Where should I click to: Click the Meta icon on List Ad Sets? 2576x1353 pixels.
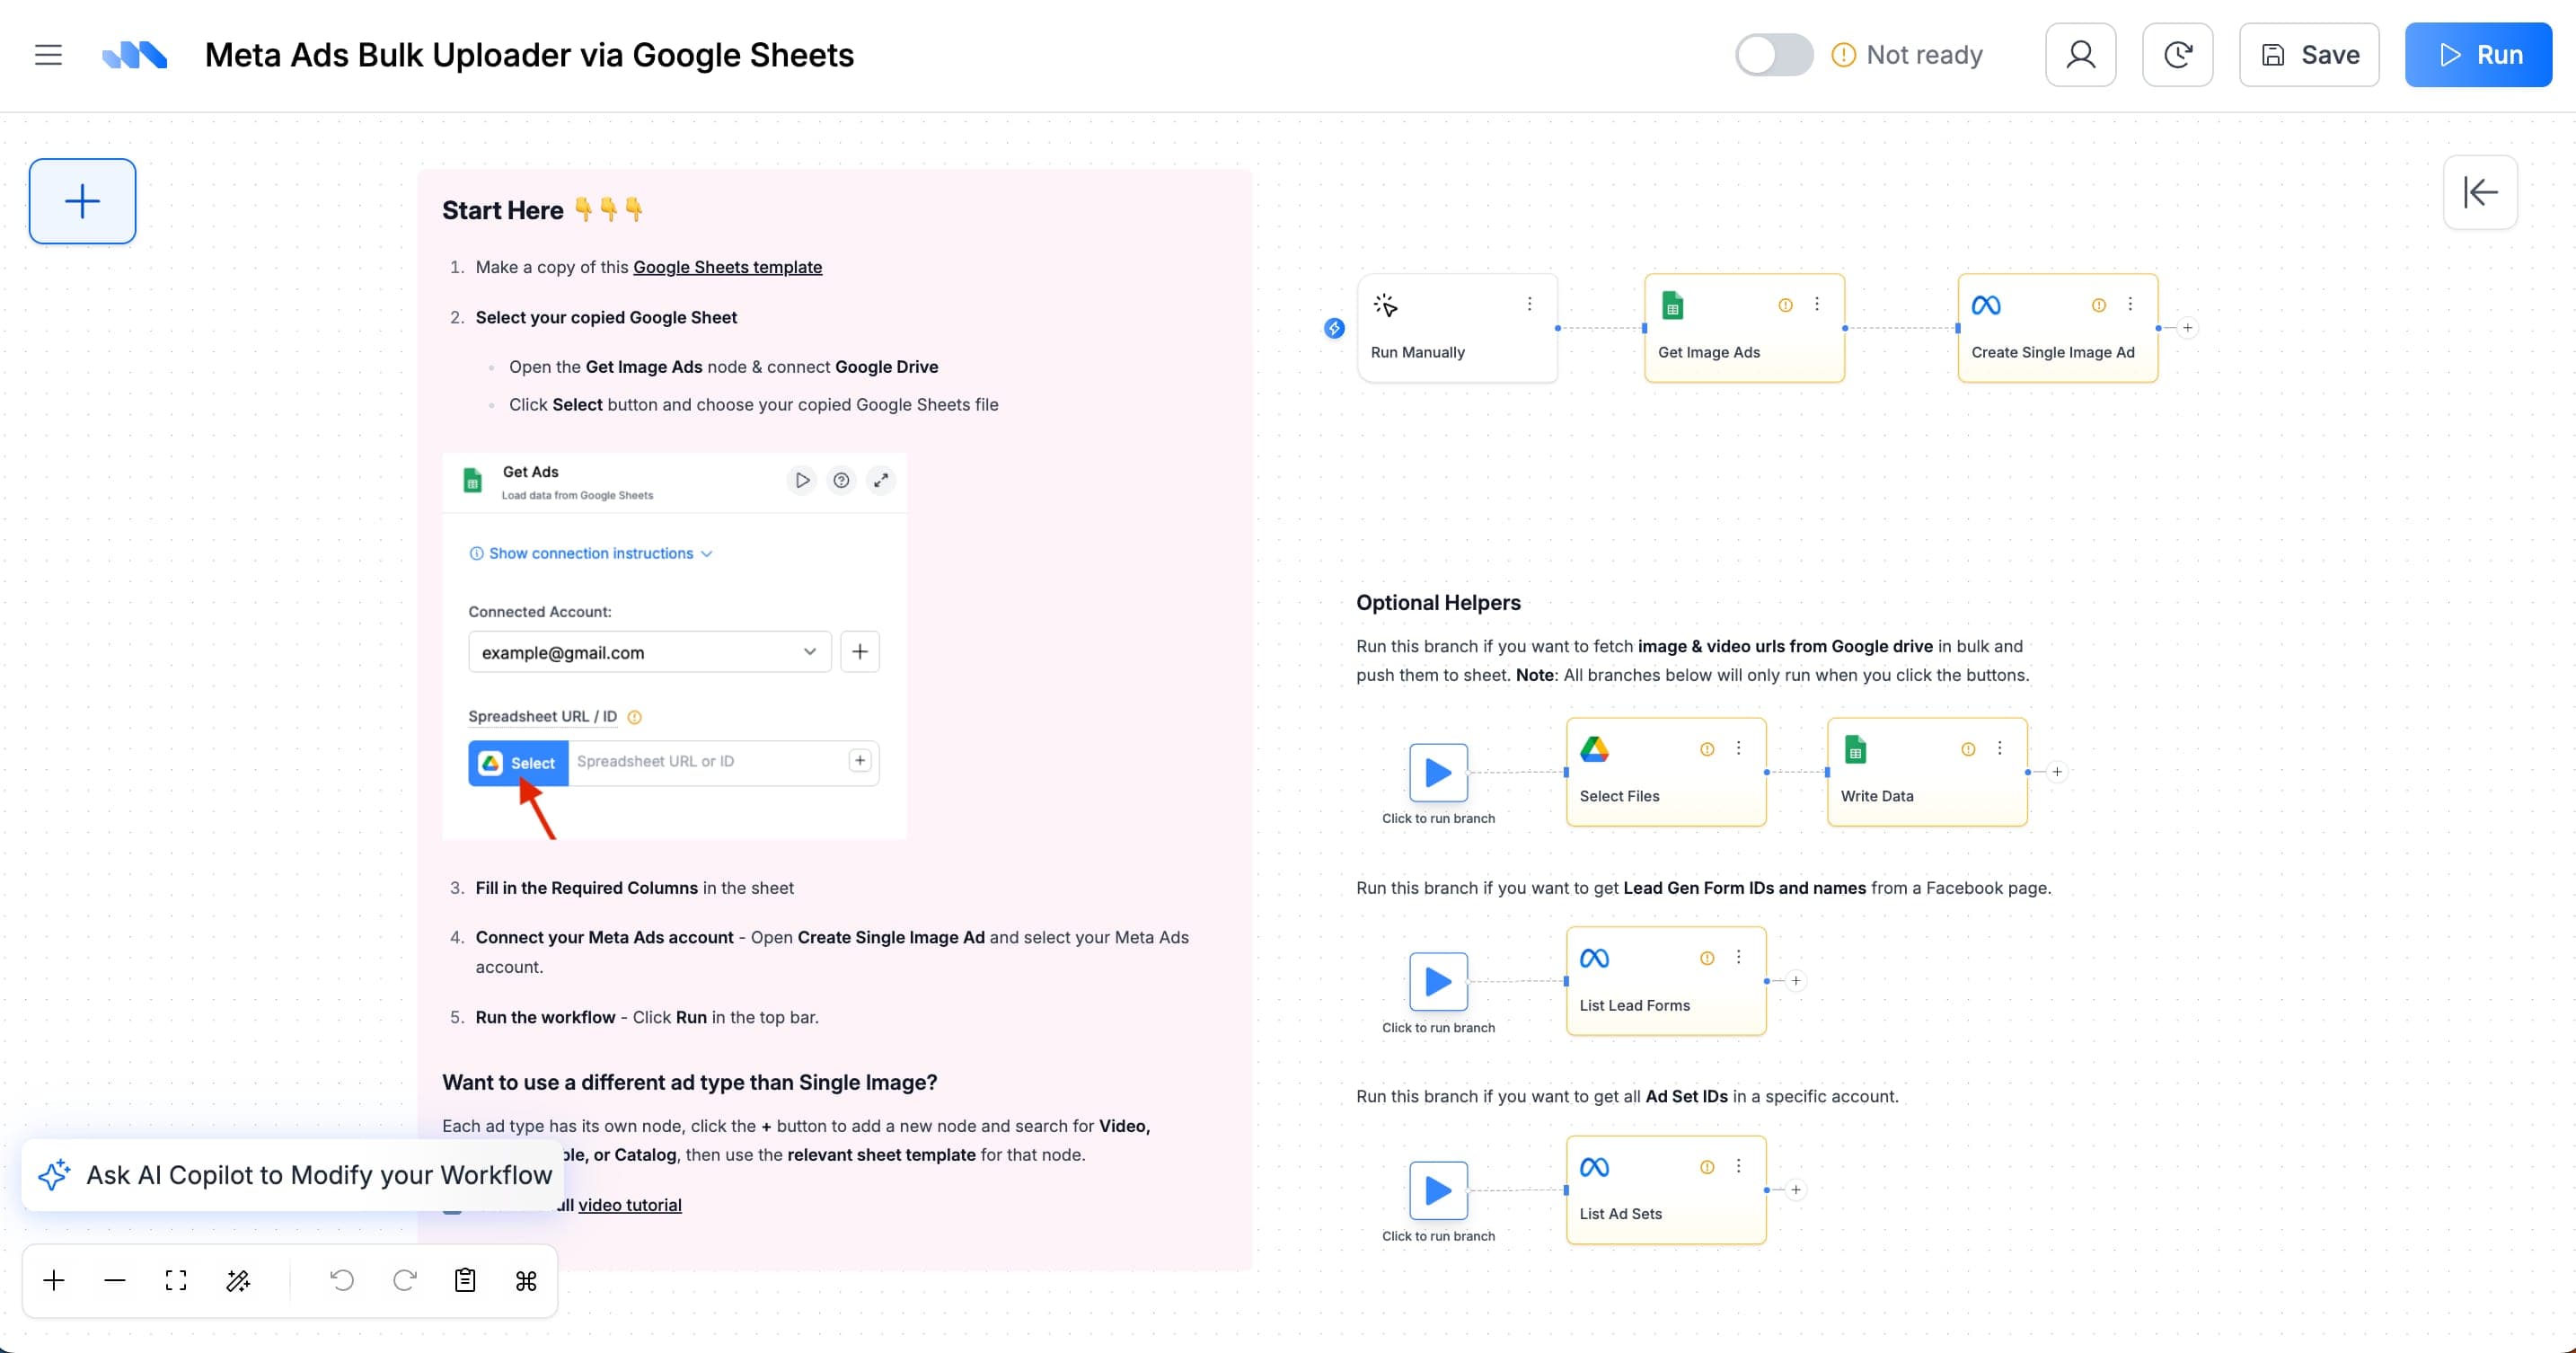coord(1594,1167)
